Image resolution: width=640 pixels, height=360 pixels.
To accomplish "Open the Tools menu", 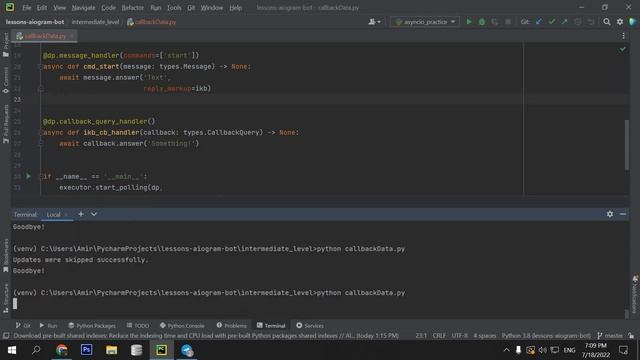I will 174,7.
